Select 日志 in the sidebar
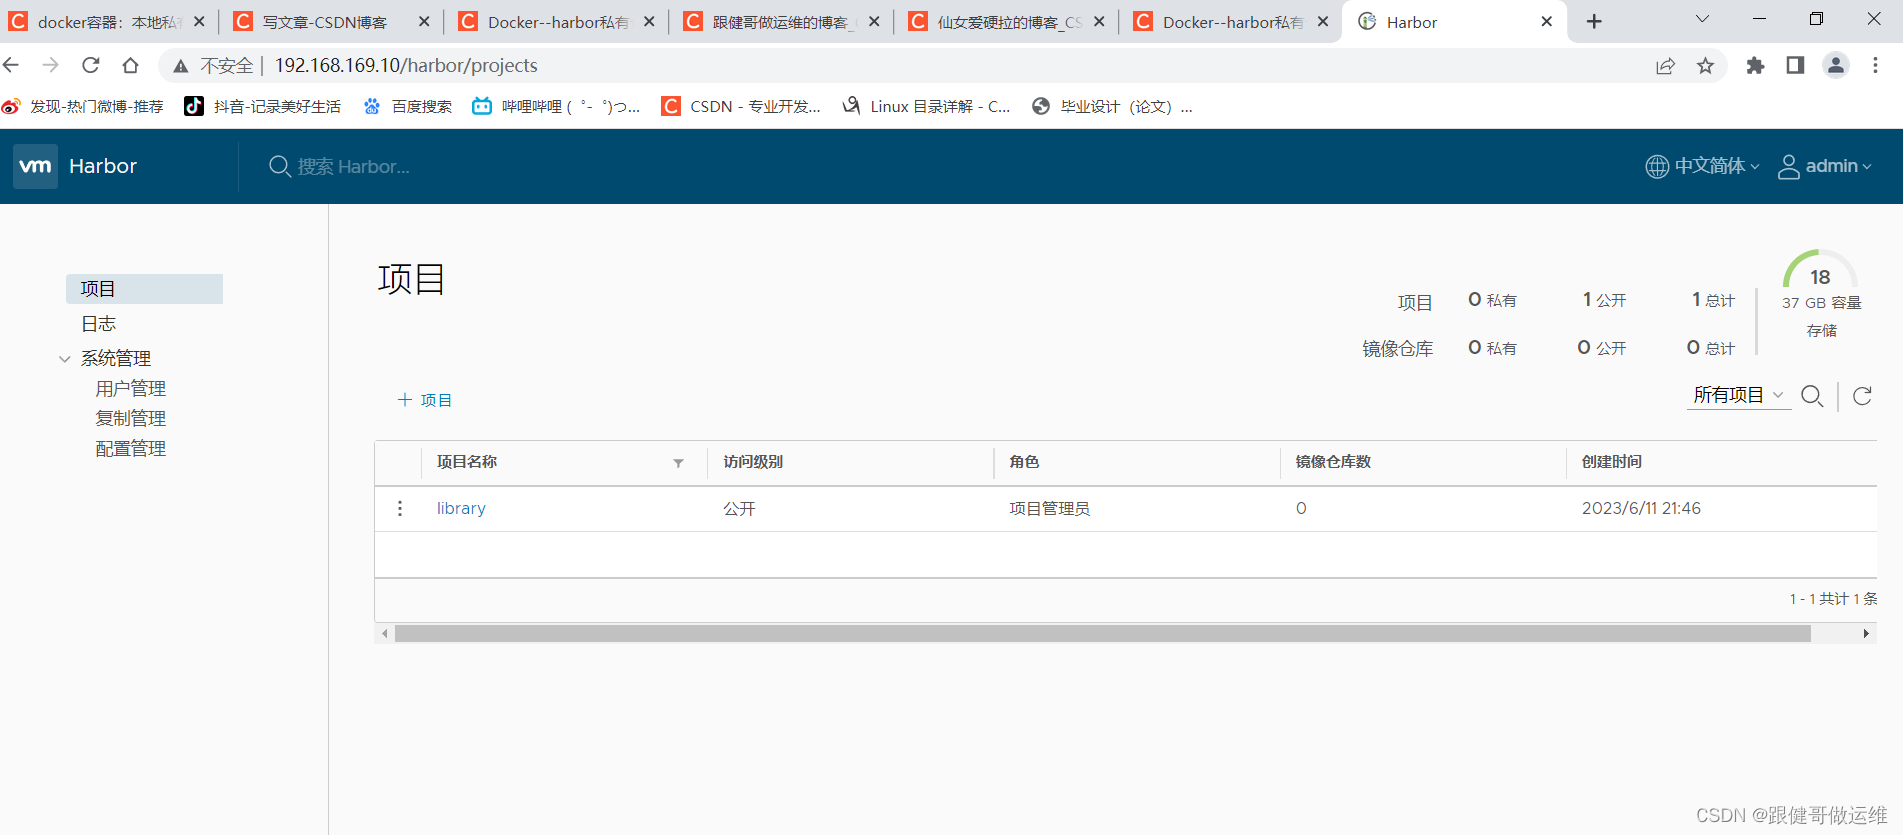 click(x=98, y=324)
